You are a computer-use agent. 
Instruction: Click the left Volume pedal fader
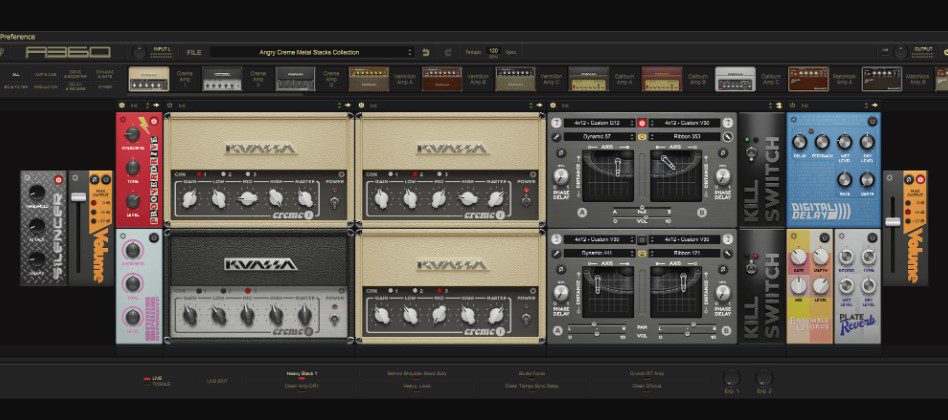79,196
